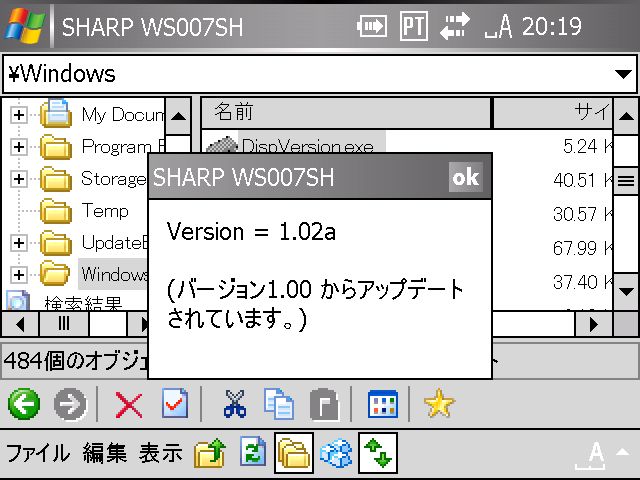Open the ¥Windows path dropdown arrow
Screen dimensions: 640x480
point(623,74)
